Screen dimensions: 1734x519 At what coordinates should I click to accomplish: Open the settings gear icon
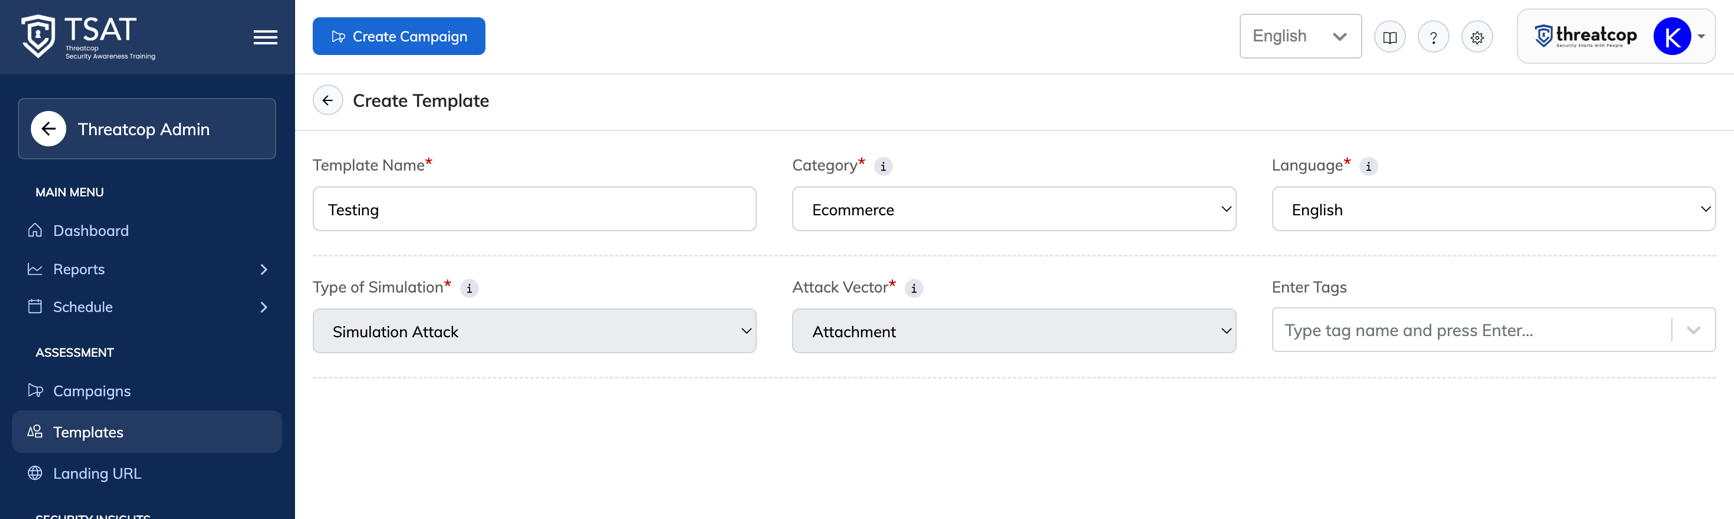pyautogui.click(x=1477, y=37)
